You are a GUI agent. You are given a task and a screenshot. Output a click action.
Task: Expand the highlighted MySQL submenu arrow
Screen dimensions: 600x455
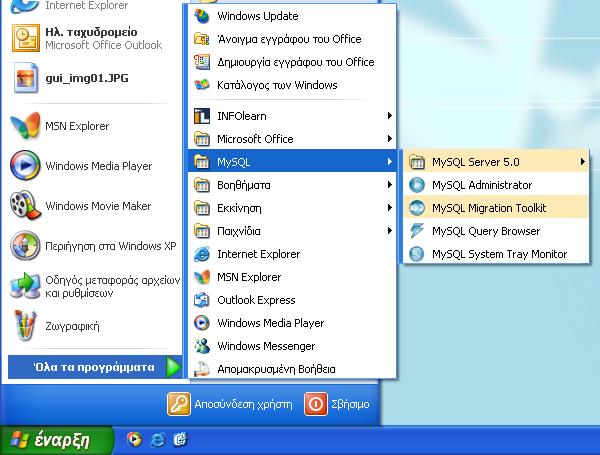tap(389, 161)
